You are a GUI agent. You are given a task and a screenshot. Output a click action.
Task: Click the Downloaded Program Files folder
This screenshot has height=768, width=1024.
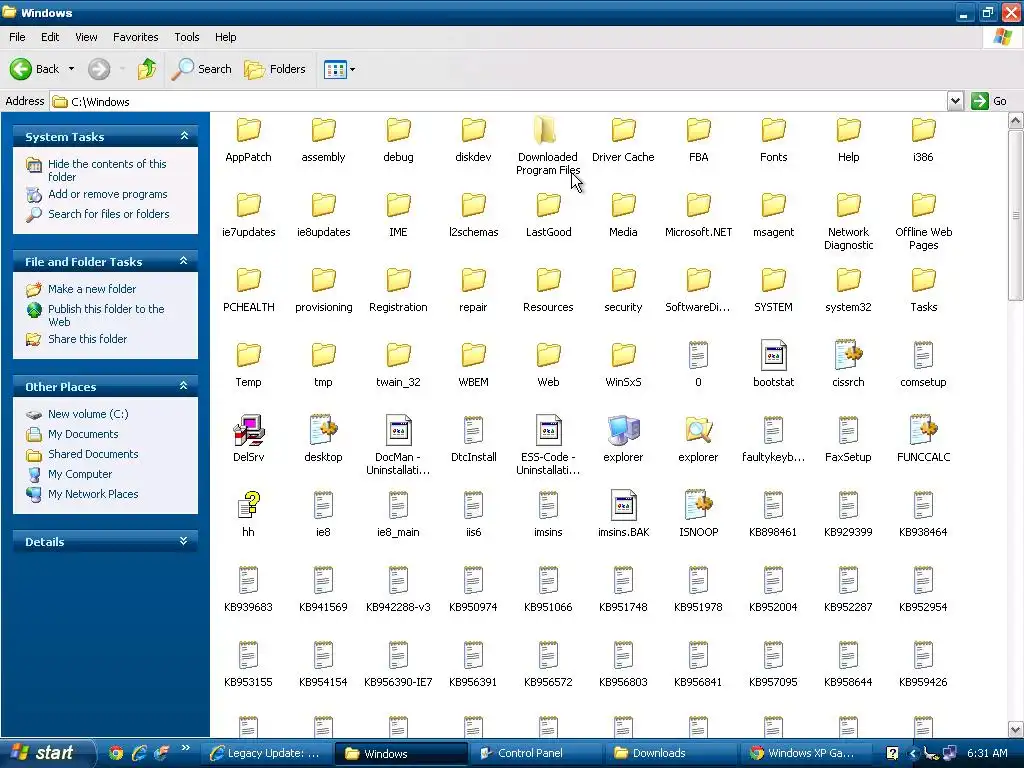548,145
